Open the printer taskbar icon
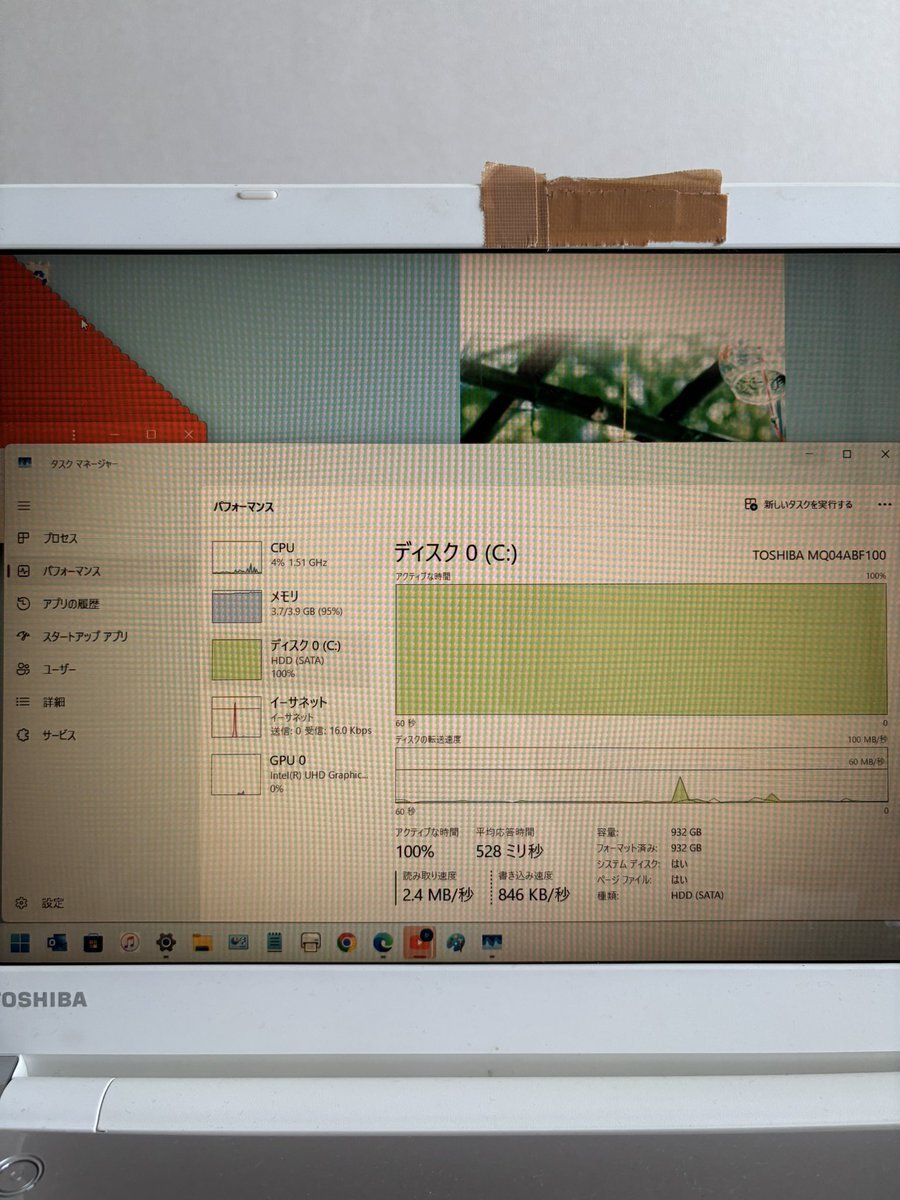 310,942
